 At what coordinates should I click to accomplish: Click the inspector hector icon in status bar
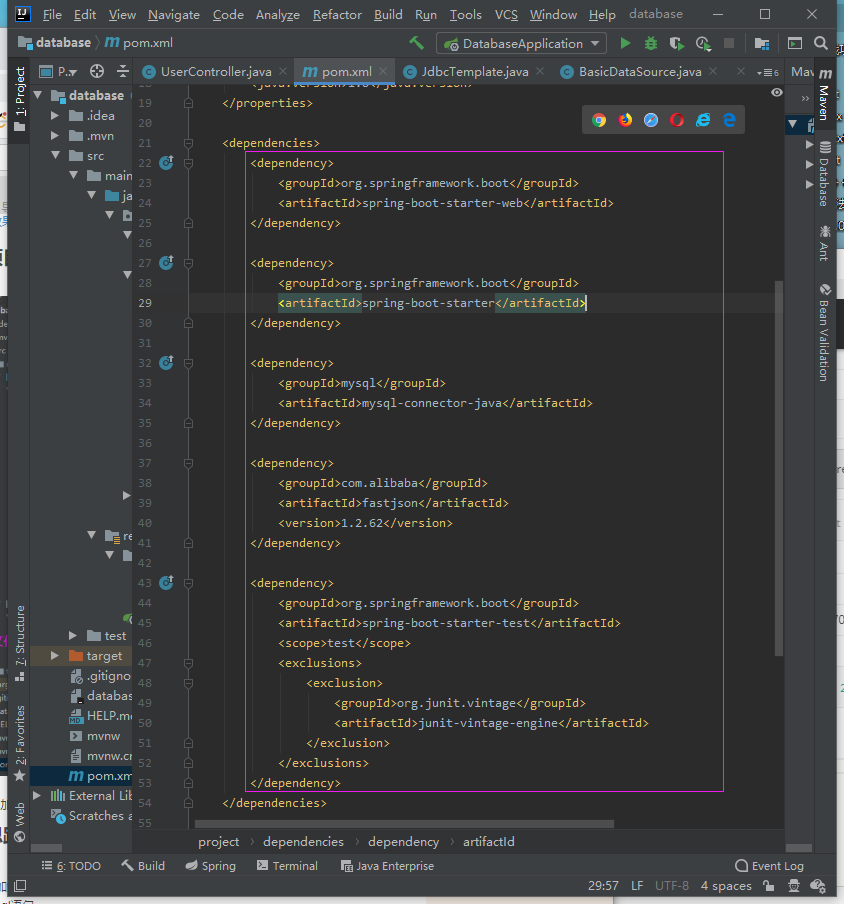[x=794, y=886]
